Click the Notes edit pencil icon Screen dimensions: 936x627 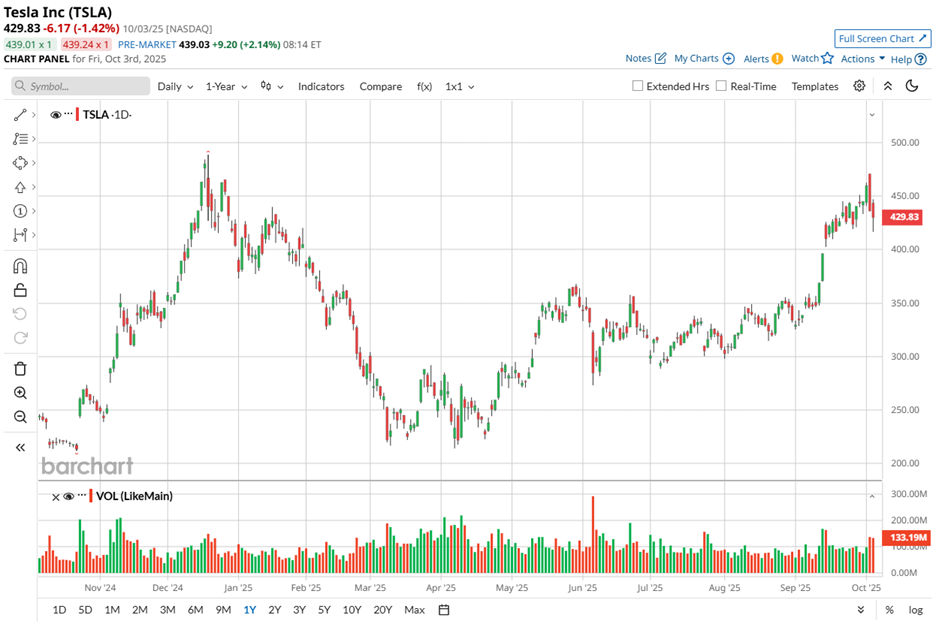[660, 58]
